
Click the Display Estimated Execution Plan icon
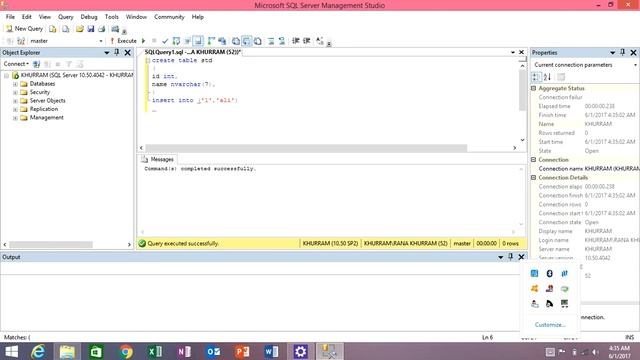[176, 41]
